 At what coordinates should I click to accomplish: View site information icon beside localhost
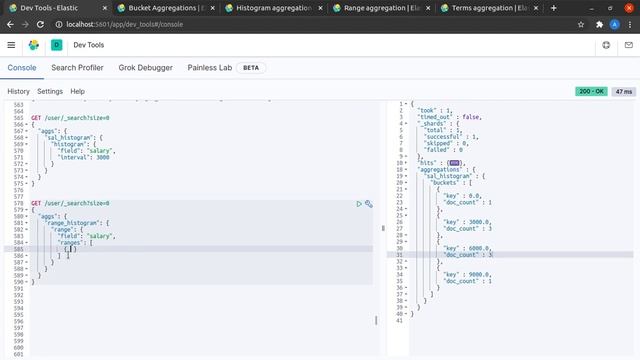[59, 24]
